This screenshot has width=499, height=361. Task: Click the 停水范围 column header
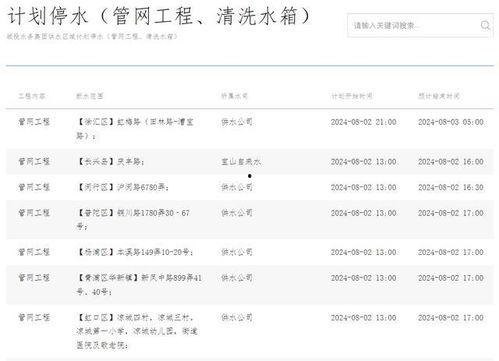[90, 96]
